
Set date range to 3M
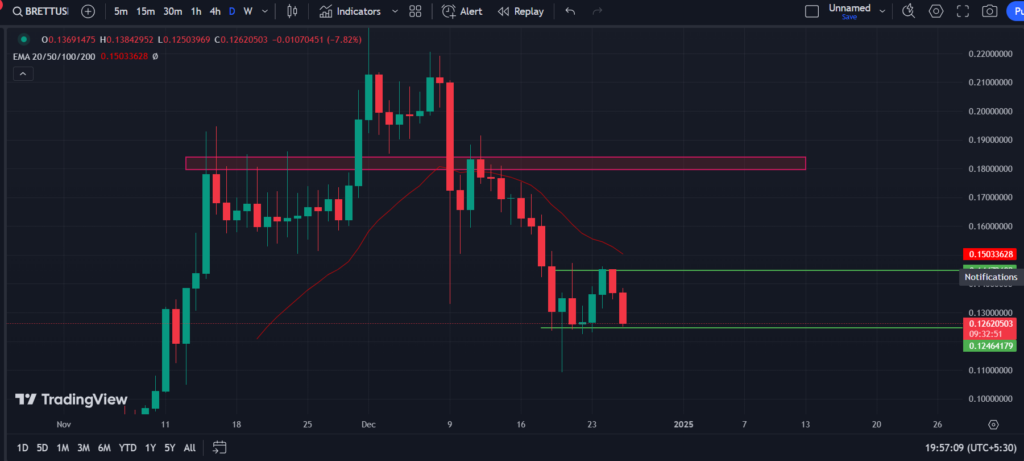pyautogui.click(x=84, y=448)
